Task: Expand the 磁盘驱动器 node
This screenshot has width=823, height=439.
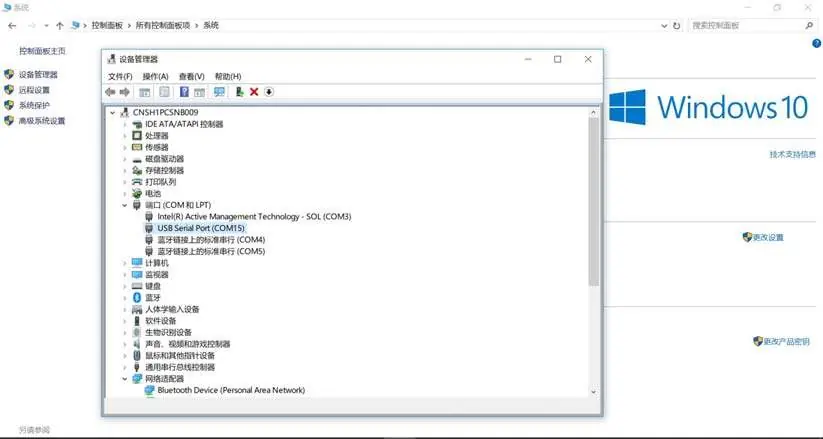Action: click(x=125, y=159)
